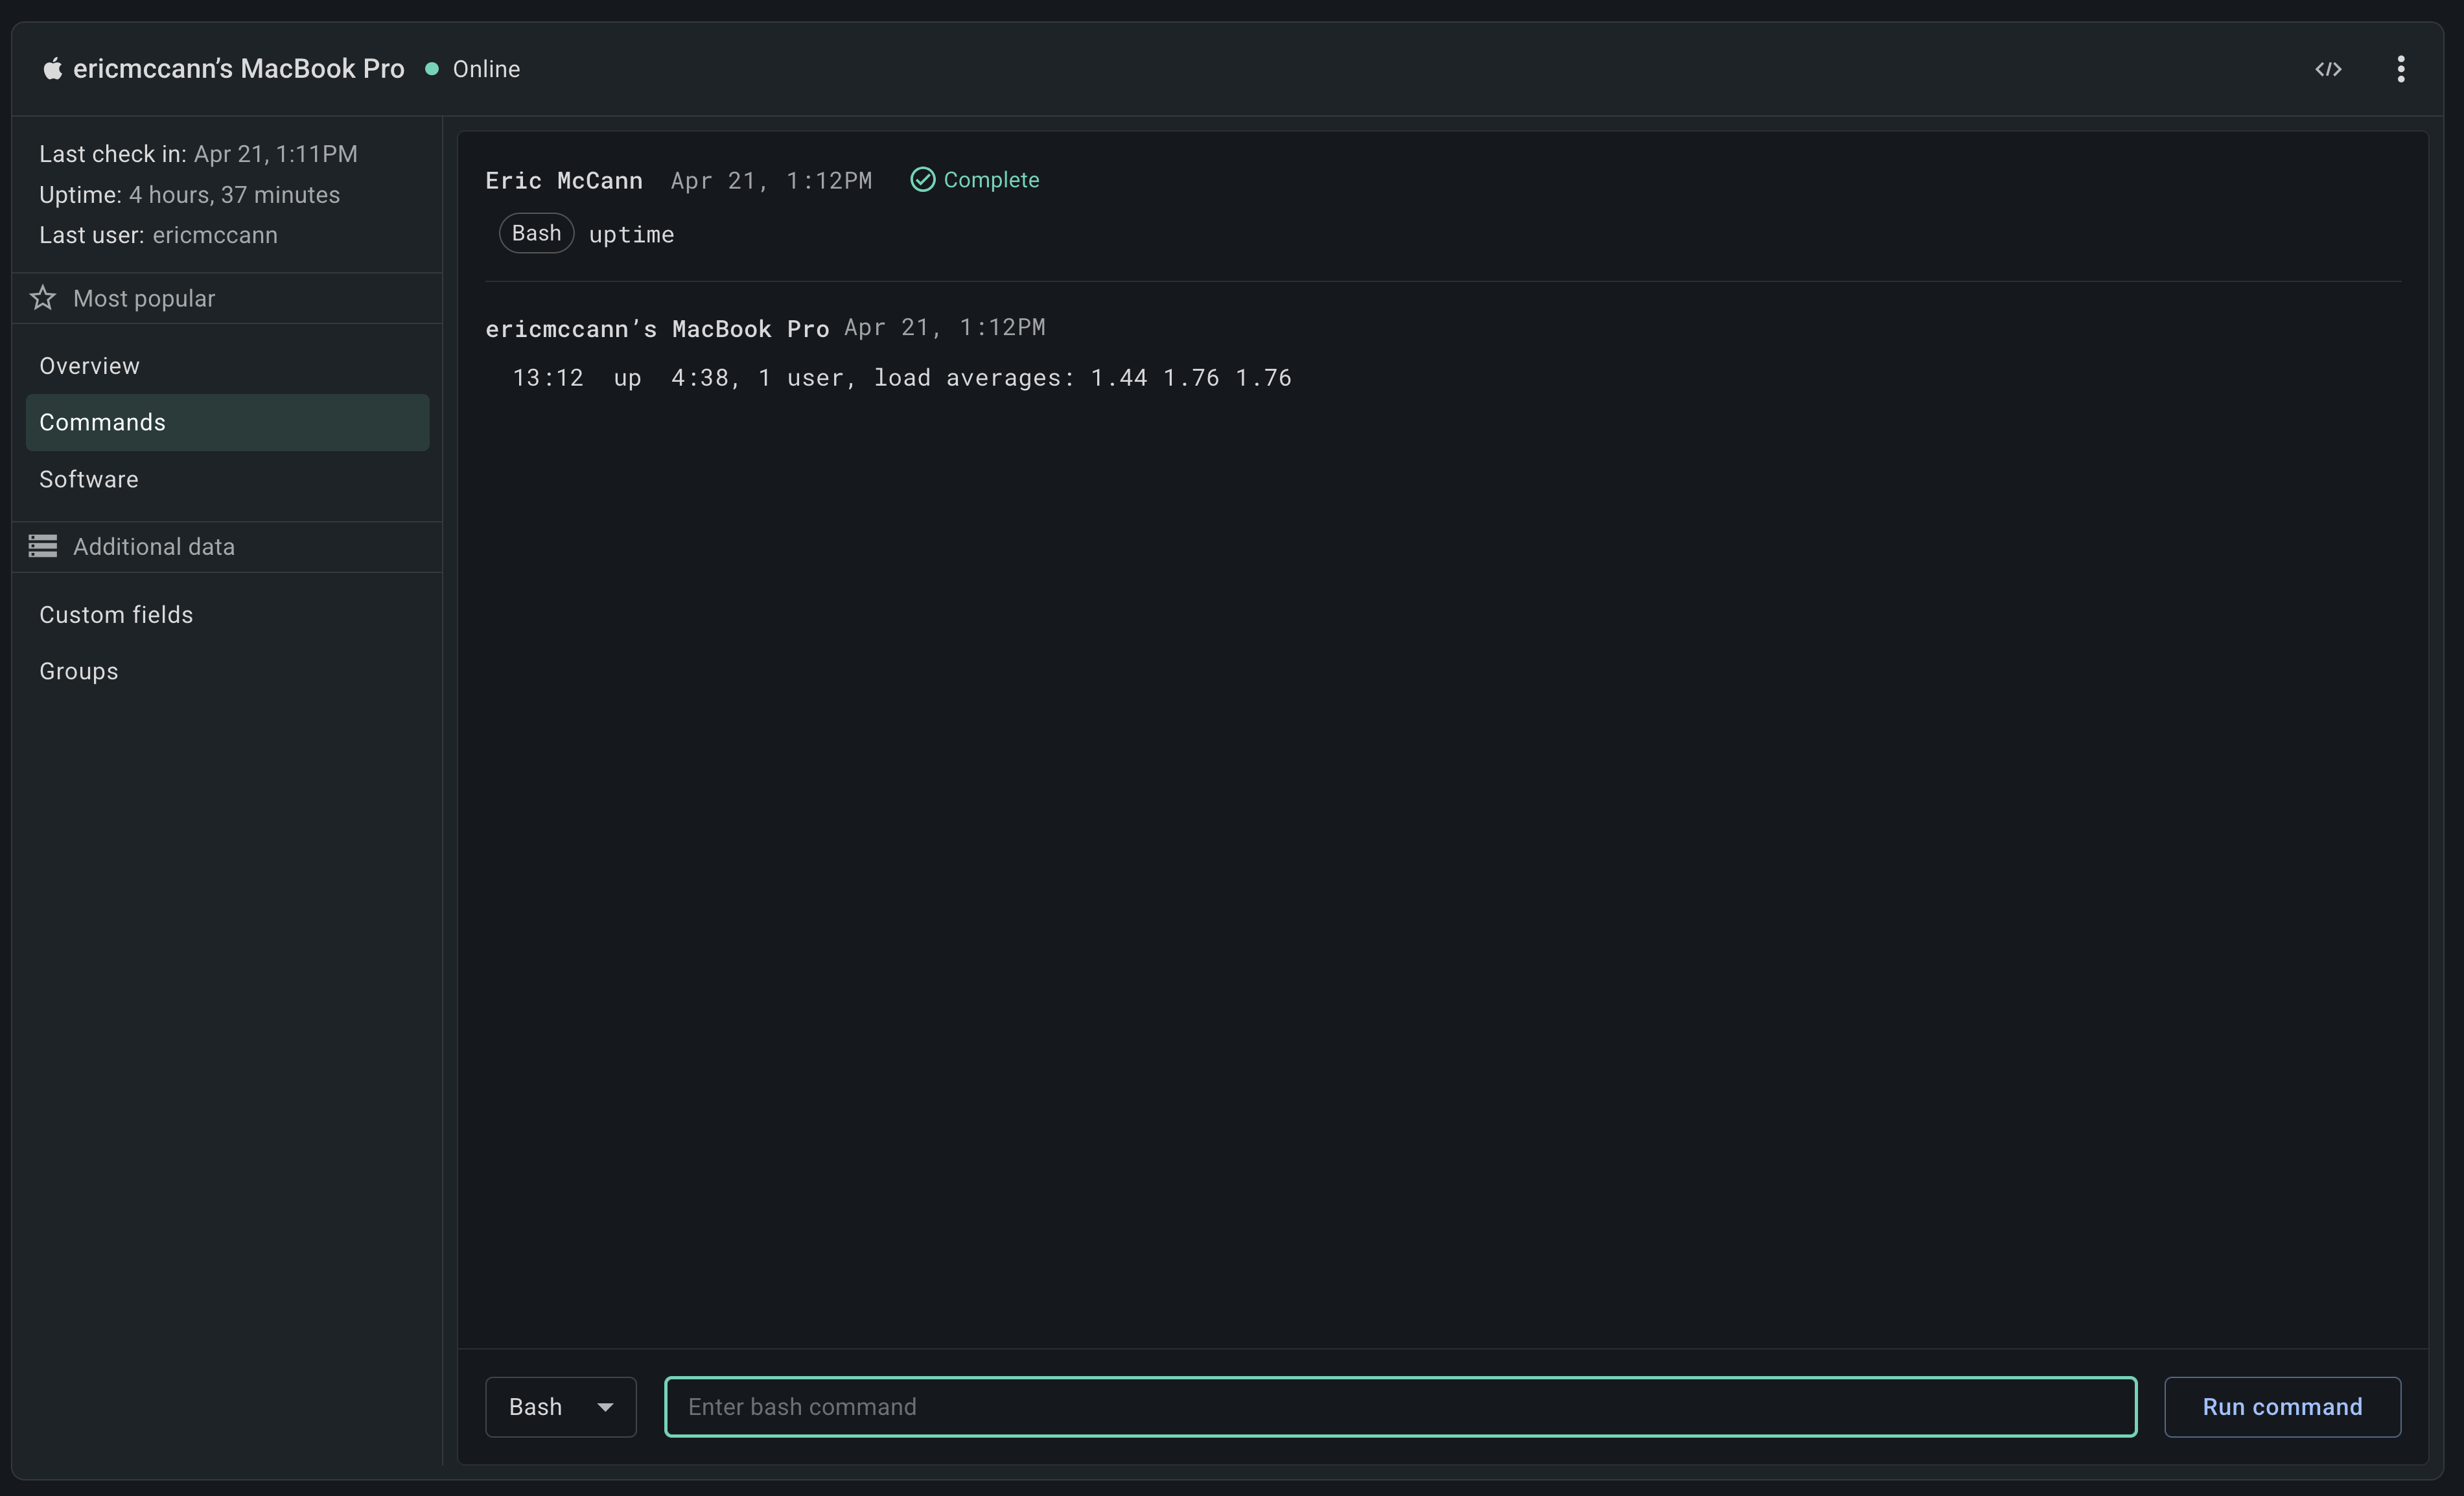
Task: Click the ericmccann's MacBook Pro header title
Action: [x=238, y=69]
